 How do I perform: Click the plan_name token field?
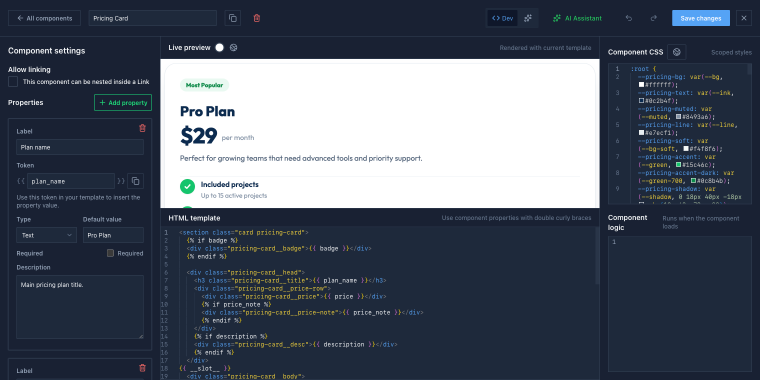71,181
